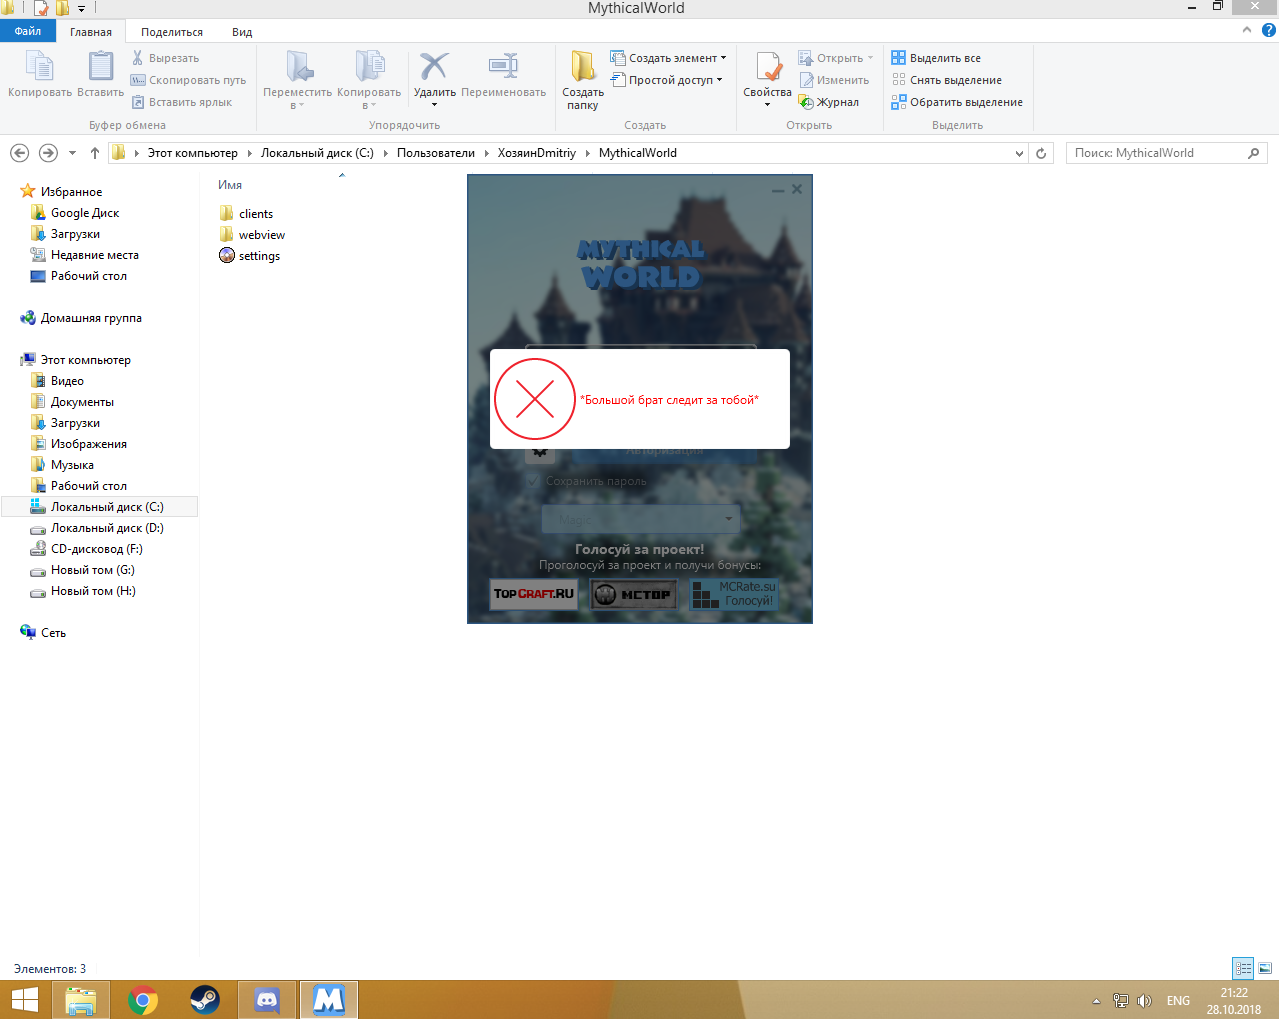The height and width of the screenshot is (1019, 1279).
Task: Open the Переместить в dropdown
Action: click(297, 80)
